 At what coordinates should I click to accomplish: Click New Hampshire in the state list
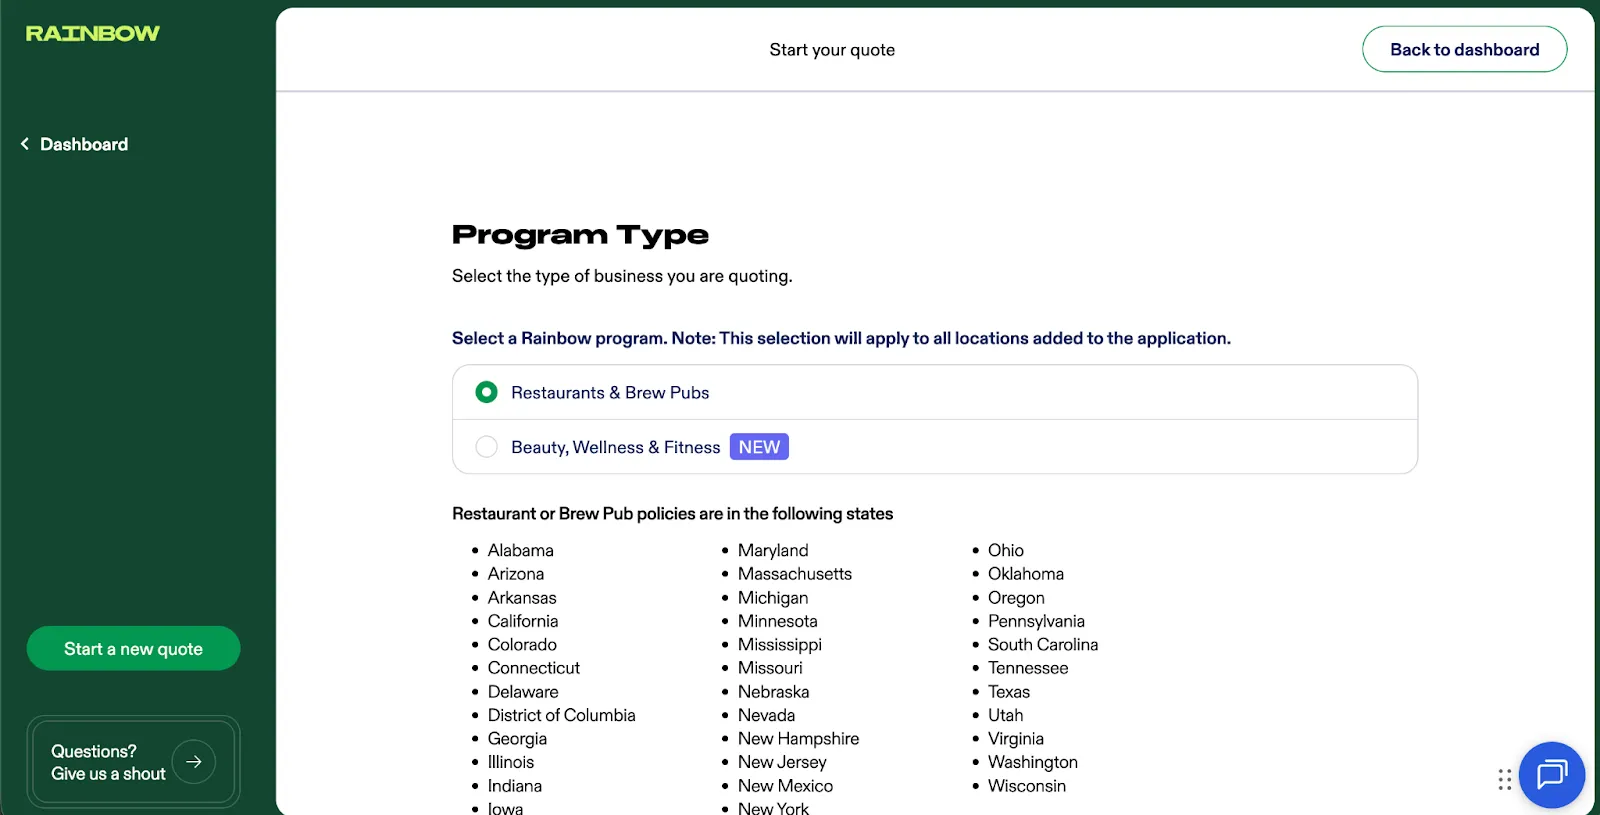(x=799, y=739)
